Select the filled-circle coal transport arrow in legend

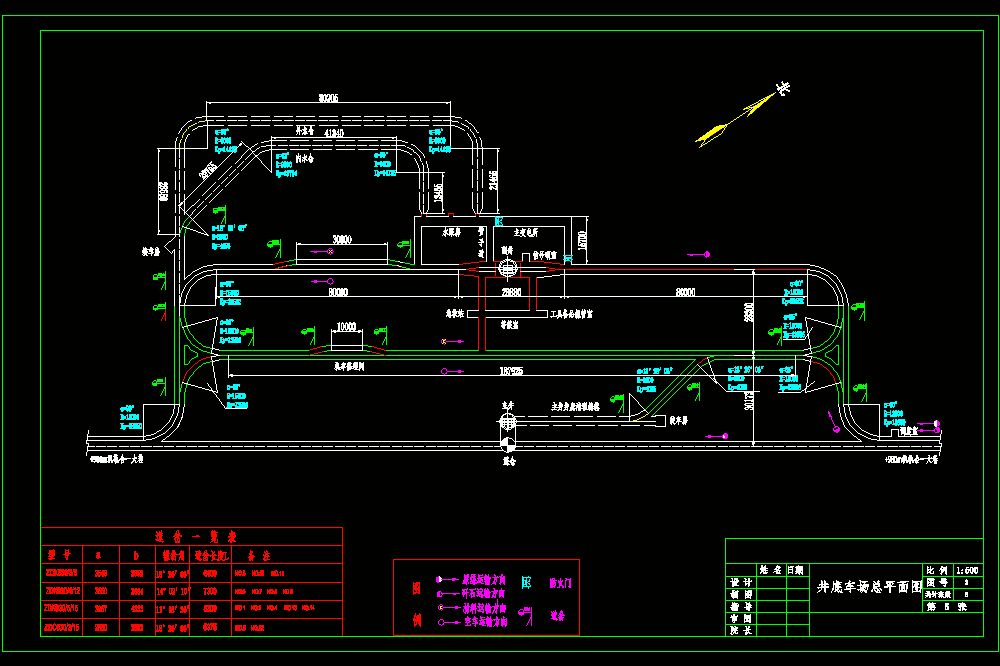tap(447, 580)
